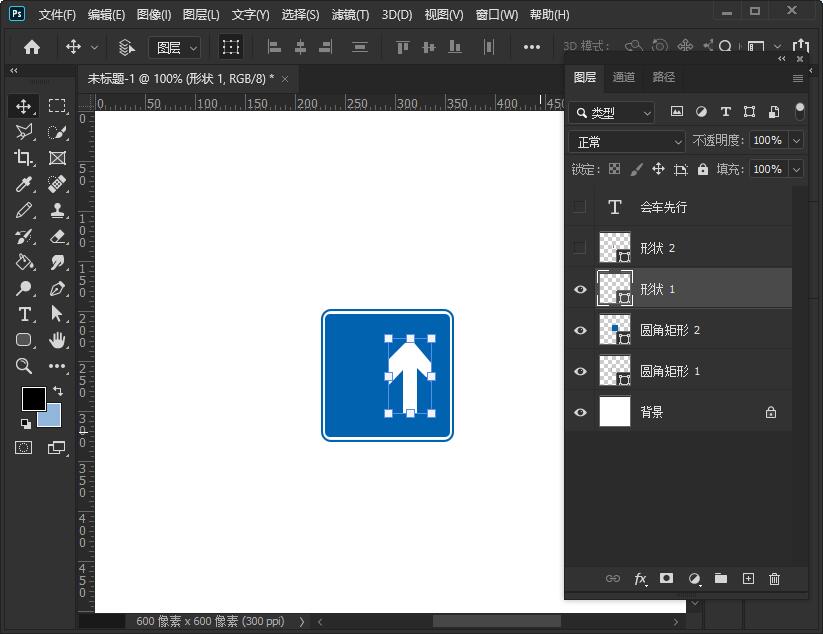Activate the Eraser tool
823x634 pixels.
click(x=57, y=237)
